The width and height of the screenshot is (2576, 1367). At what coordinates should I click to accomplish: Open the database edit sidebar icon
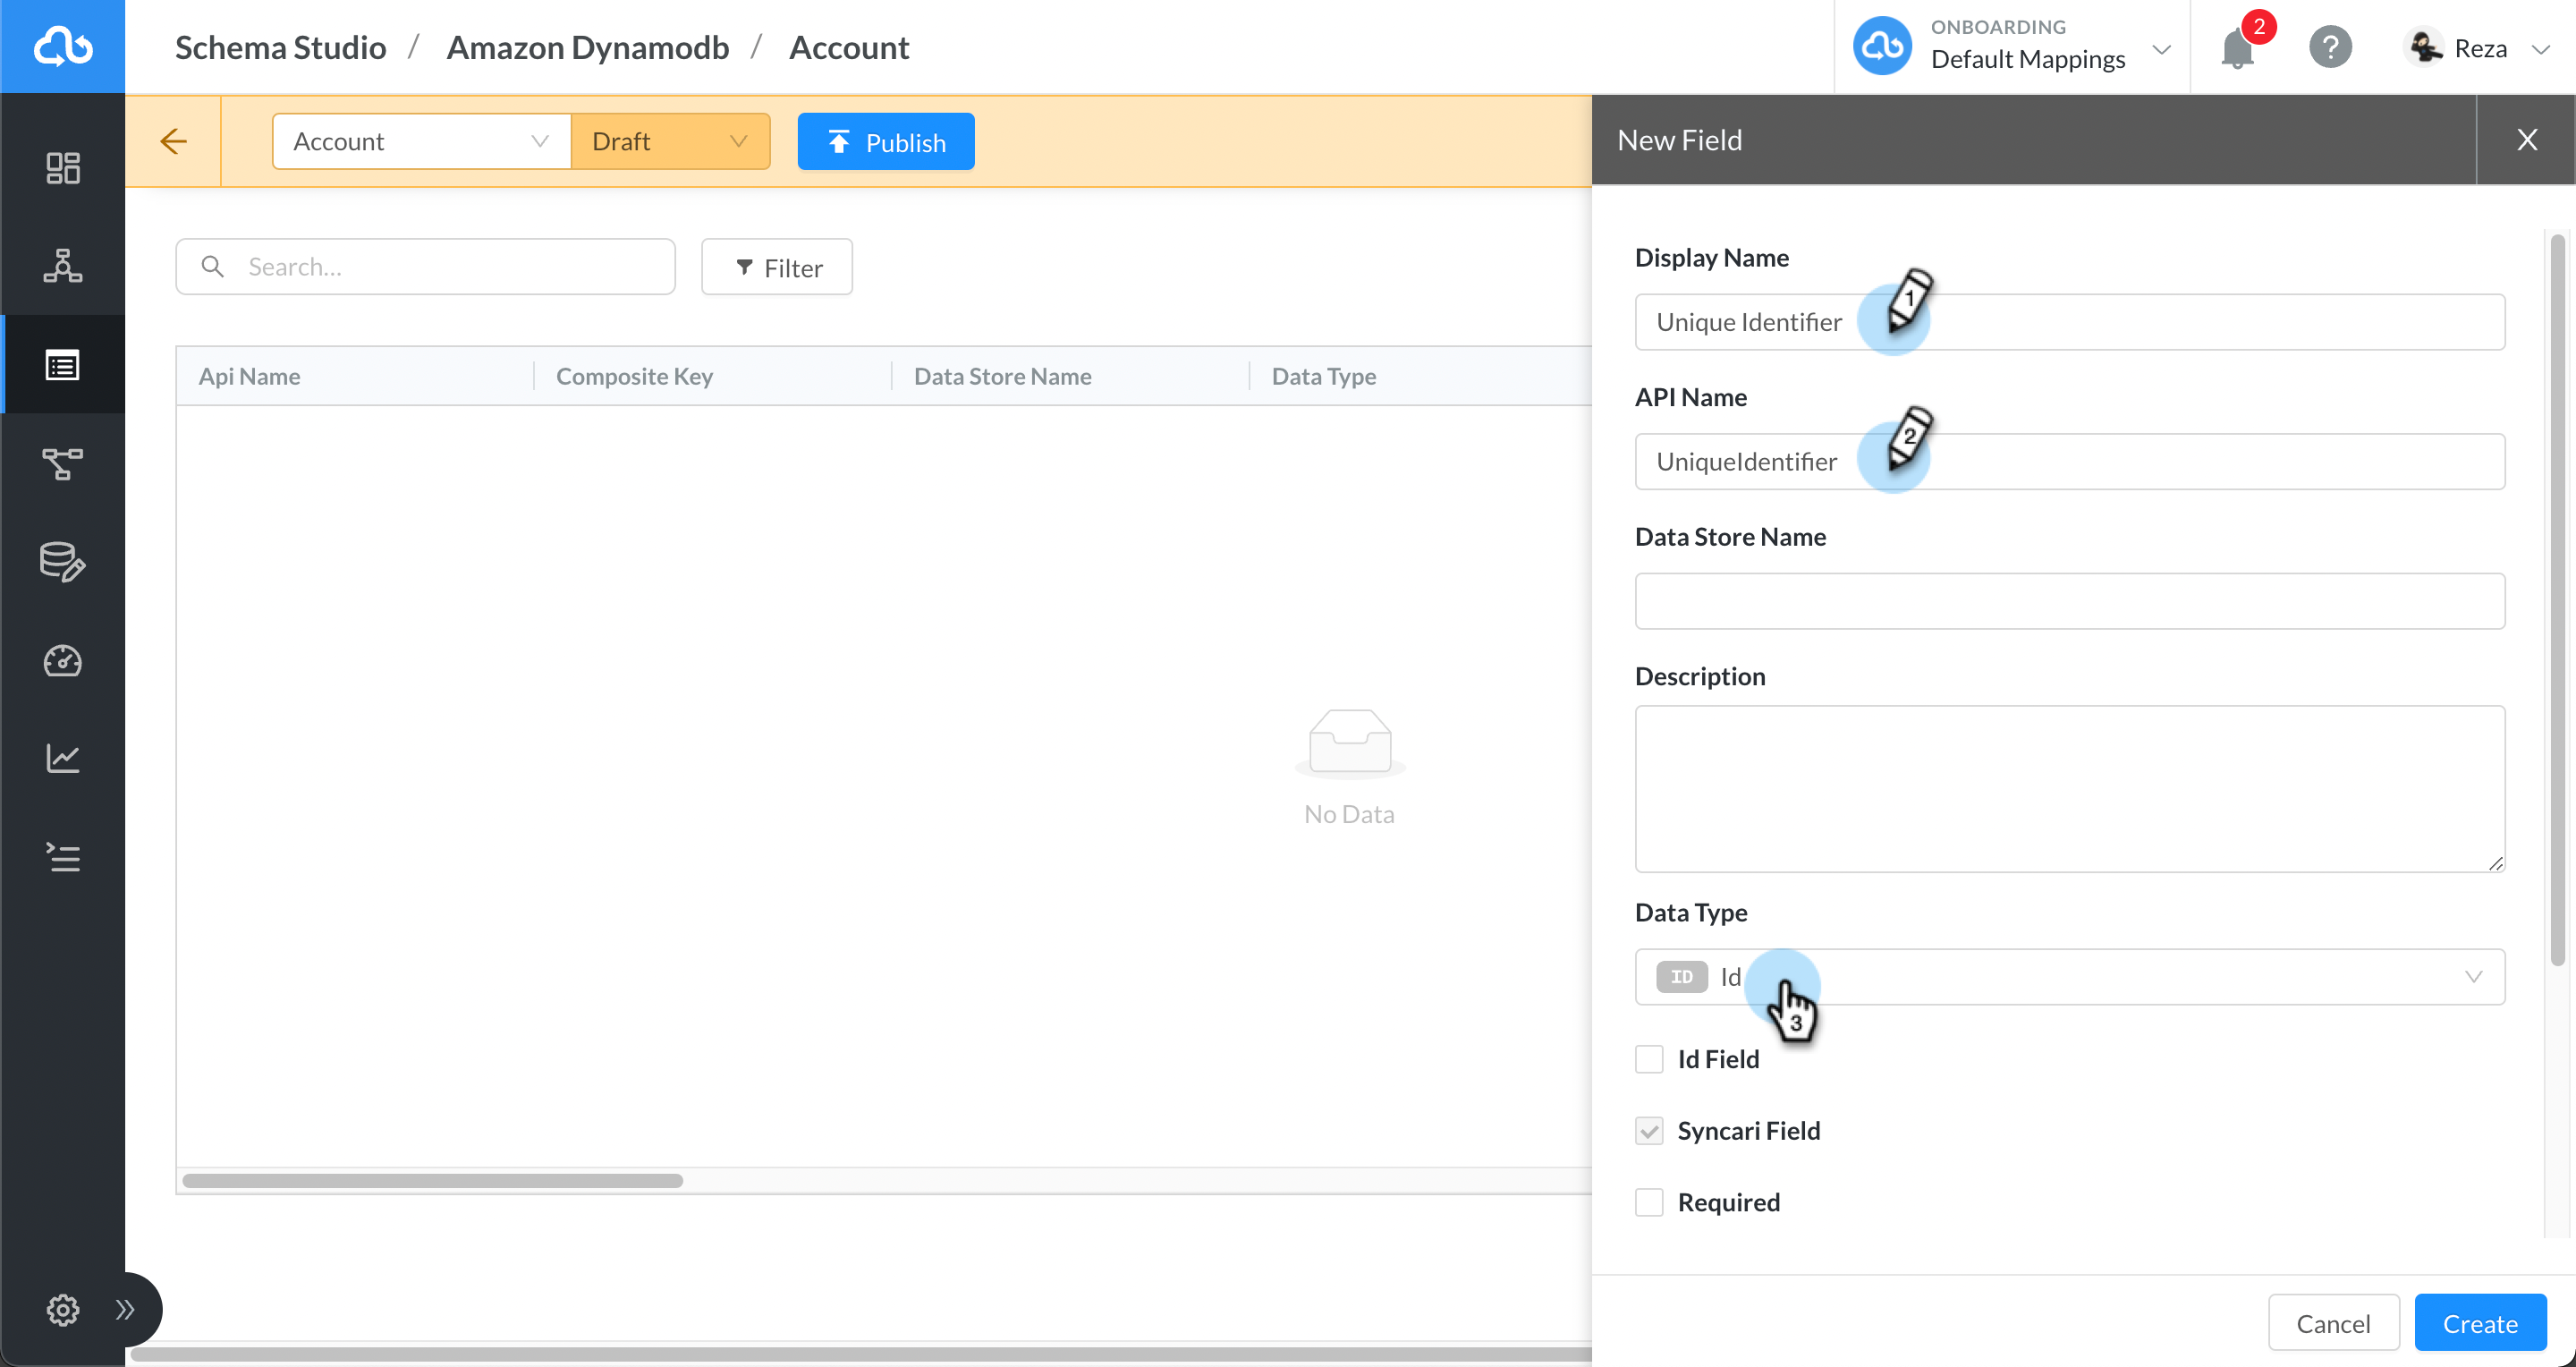[62, 562]
